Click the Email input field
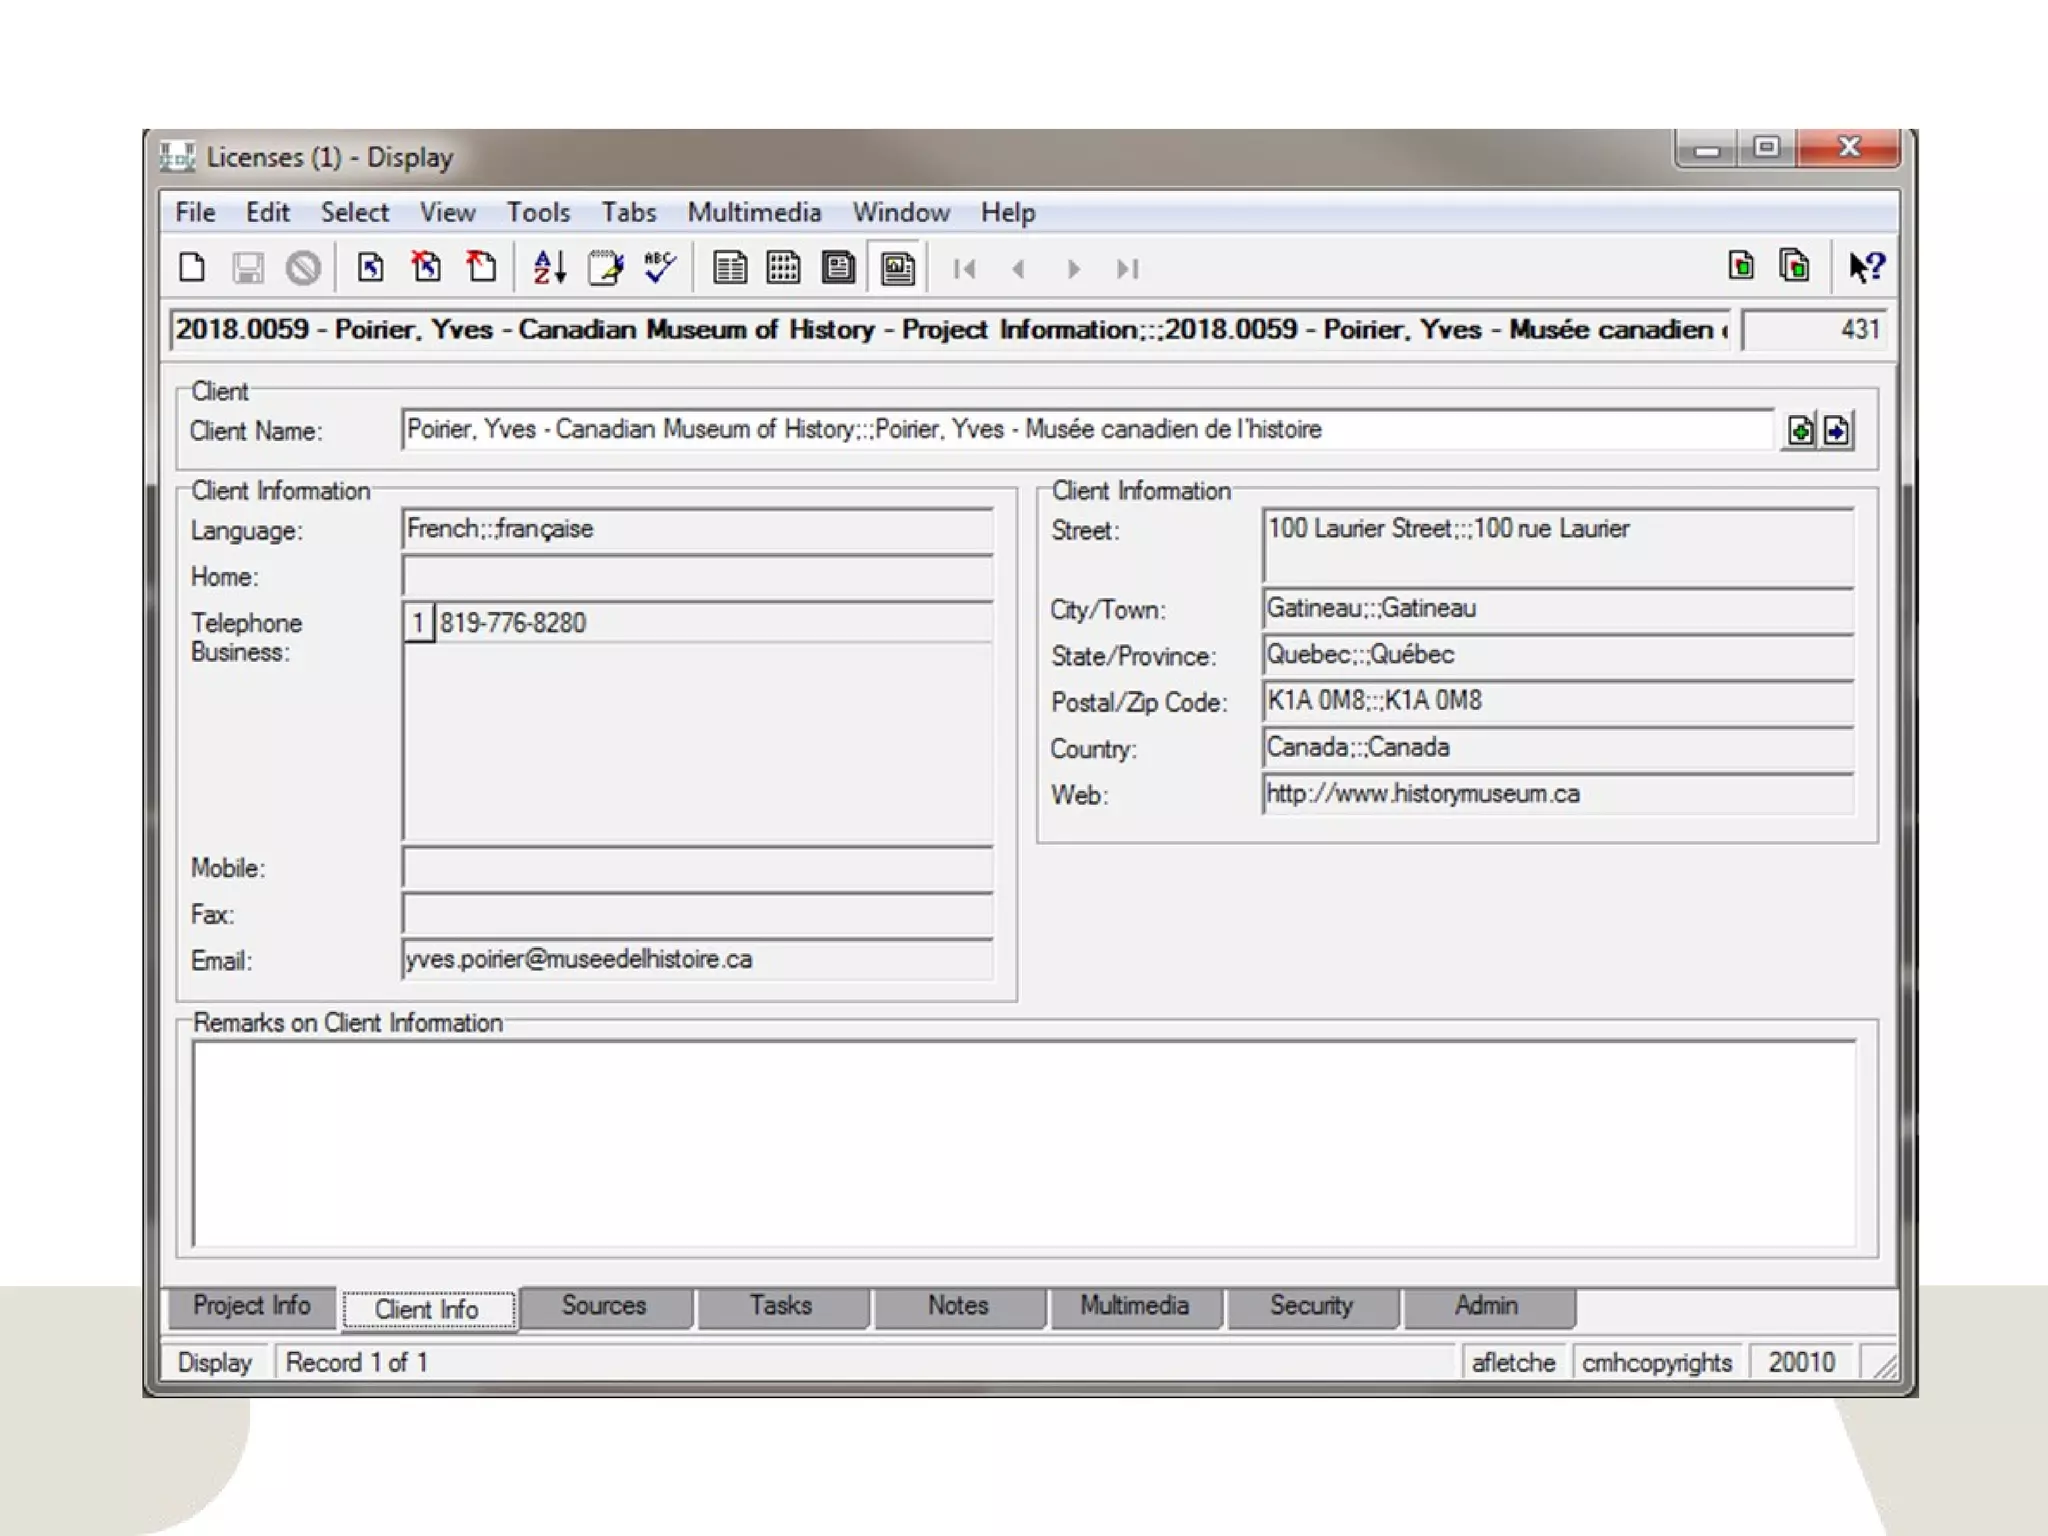 (x=697, y=960)
